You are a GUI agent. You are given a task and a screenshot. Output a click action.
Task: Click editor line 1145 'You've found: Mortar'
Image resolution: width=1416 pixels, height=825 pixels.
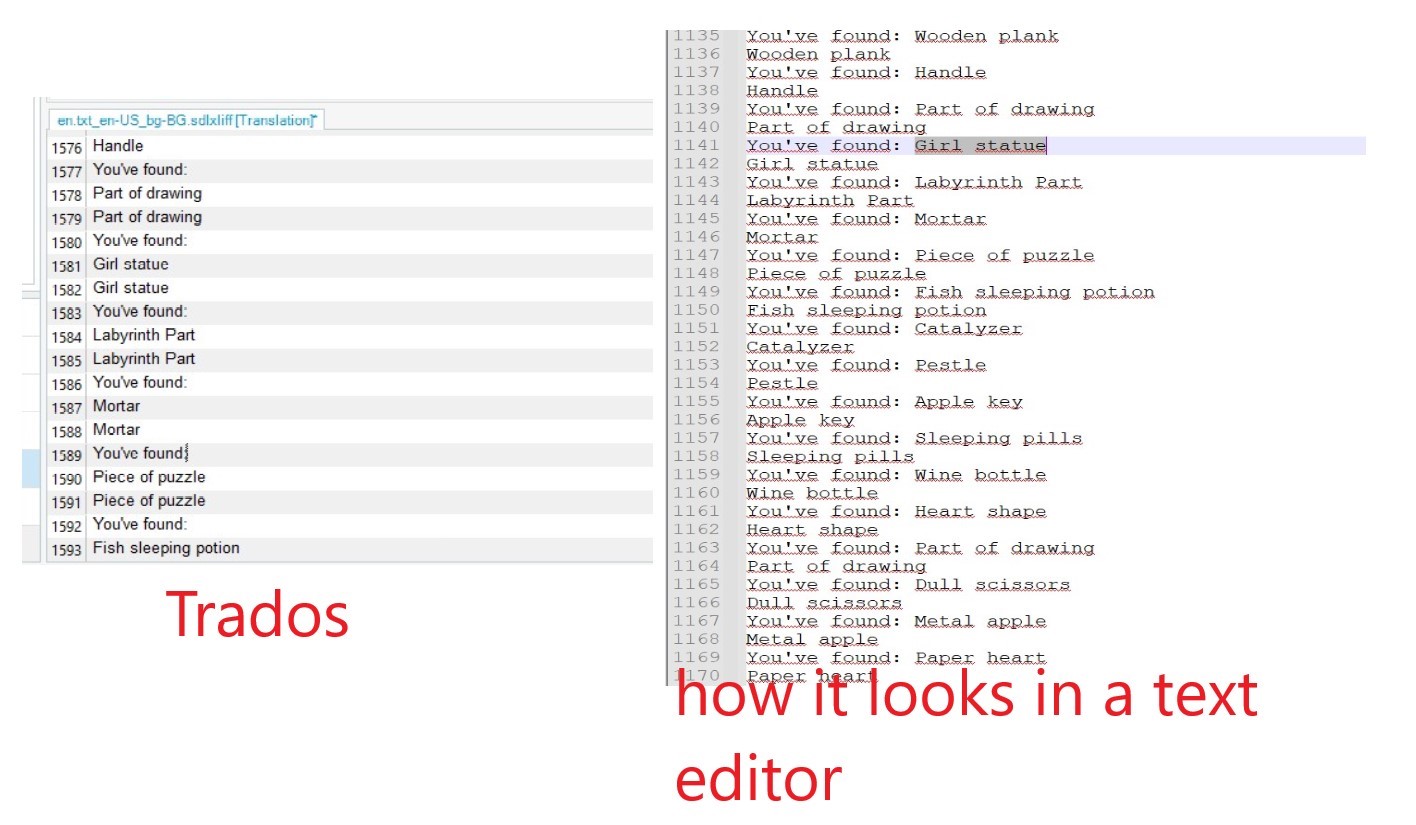(x=866, y=219)
